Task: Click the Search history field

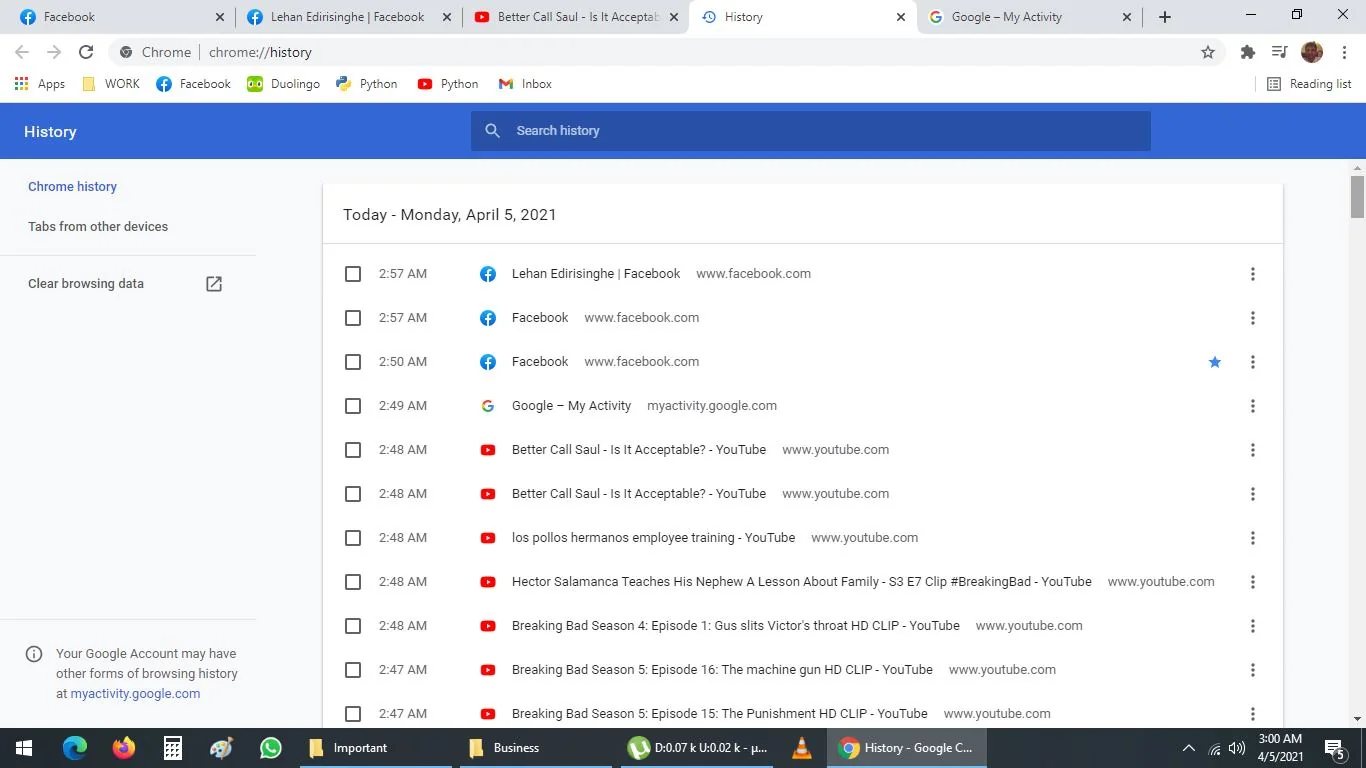Action: click(x=811, y=131)
